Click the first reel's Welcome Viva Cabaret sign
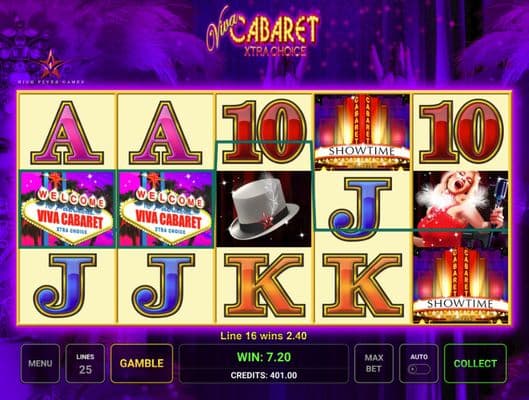 (x=67, y=209)
